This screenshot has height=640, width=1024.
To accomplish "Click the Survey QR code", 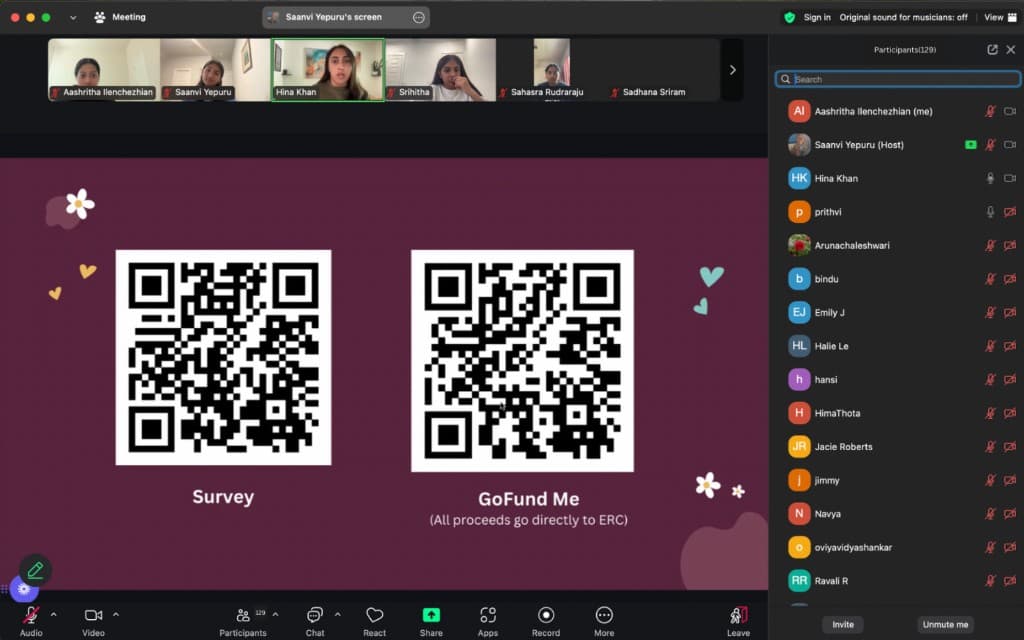I will tap(223, 357).
